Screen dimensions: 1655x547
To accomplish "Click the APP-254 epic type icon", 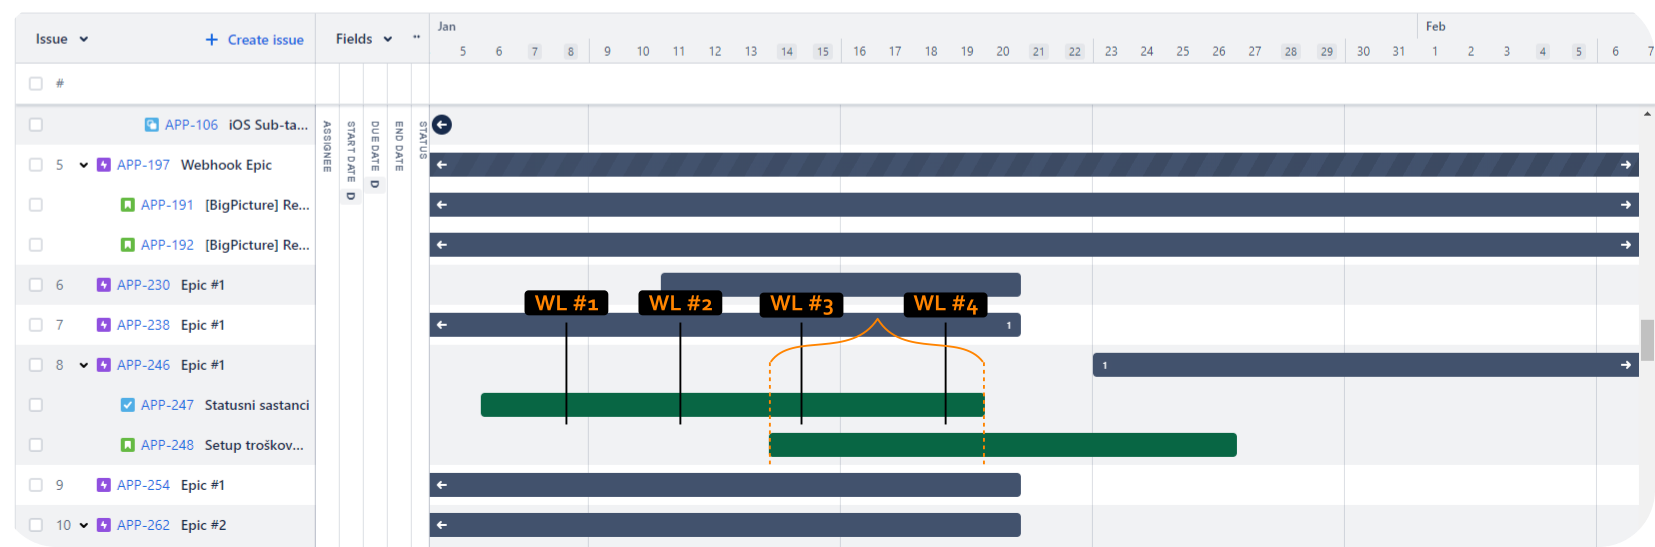I will tap(104, 485).
